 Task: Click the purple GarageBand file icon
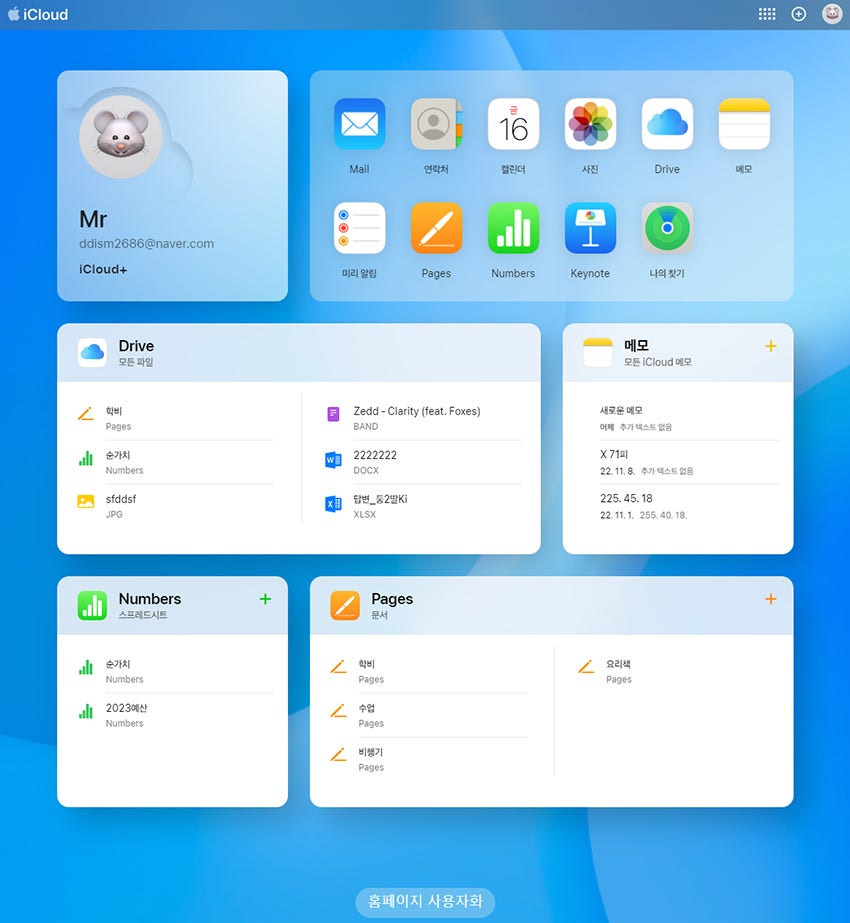tap(333, 414)
